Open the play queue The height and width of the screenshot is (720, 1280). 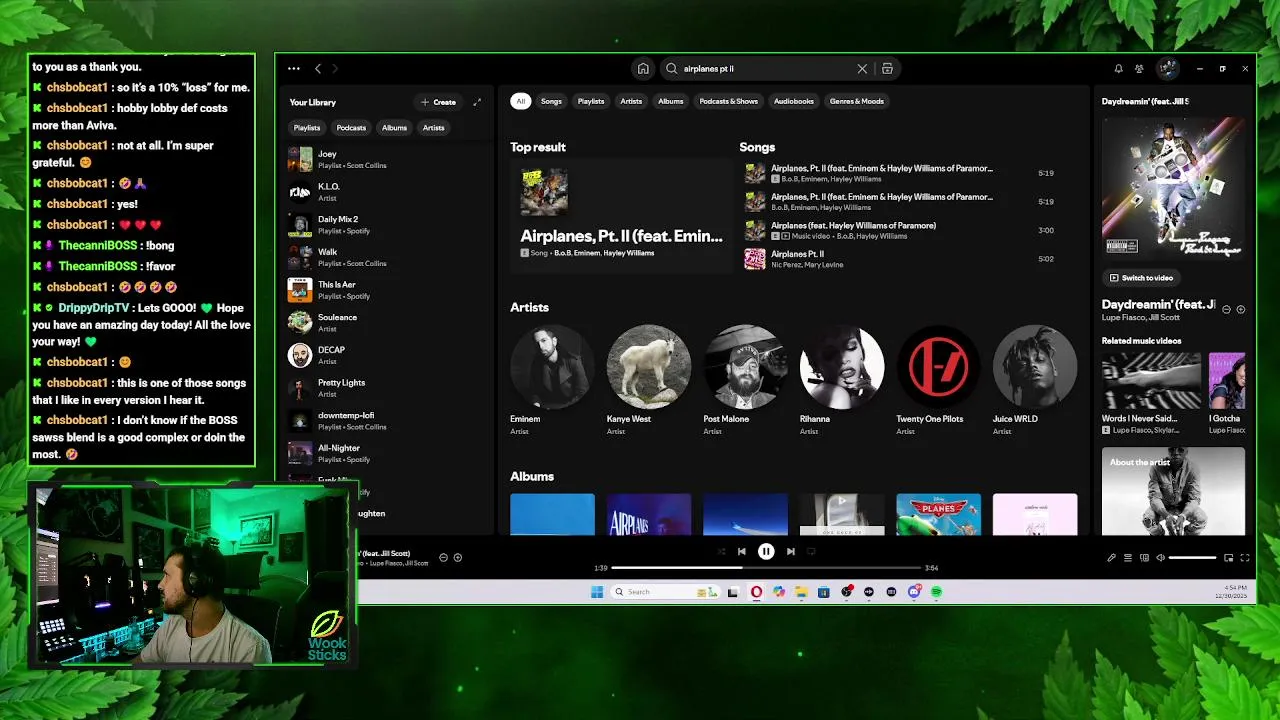coord(1127,558)
